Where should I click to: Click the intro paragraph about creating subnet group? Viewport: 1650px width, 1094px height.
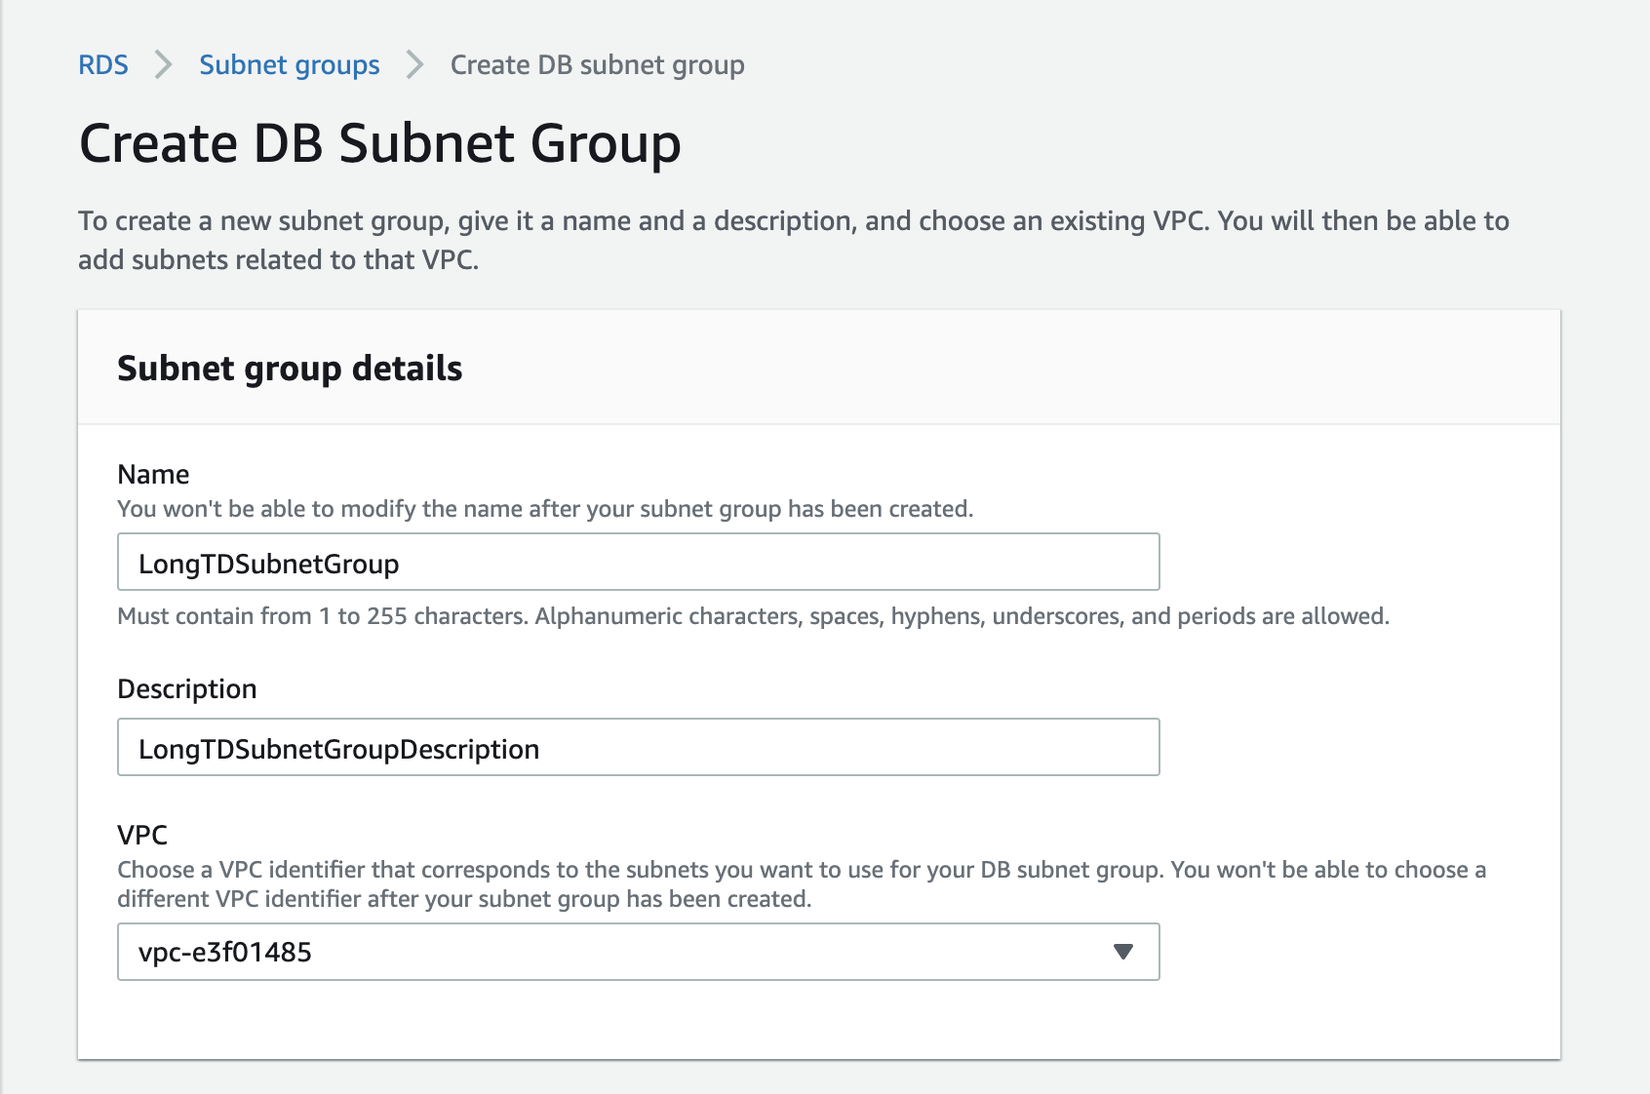793,240
